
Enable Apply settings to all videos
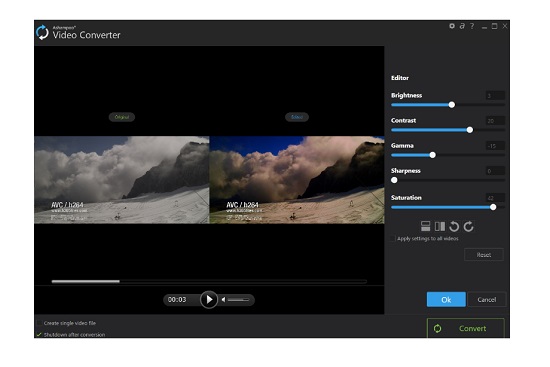click(393, 239)
